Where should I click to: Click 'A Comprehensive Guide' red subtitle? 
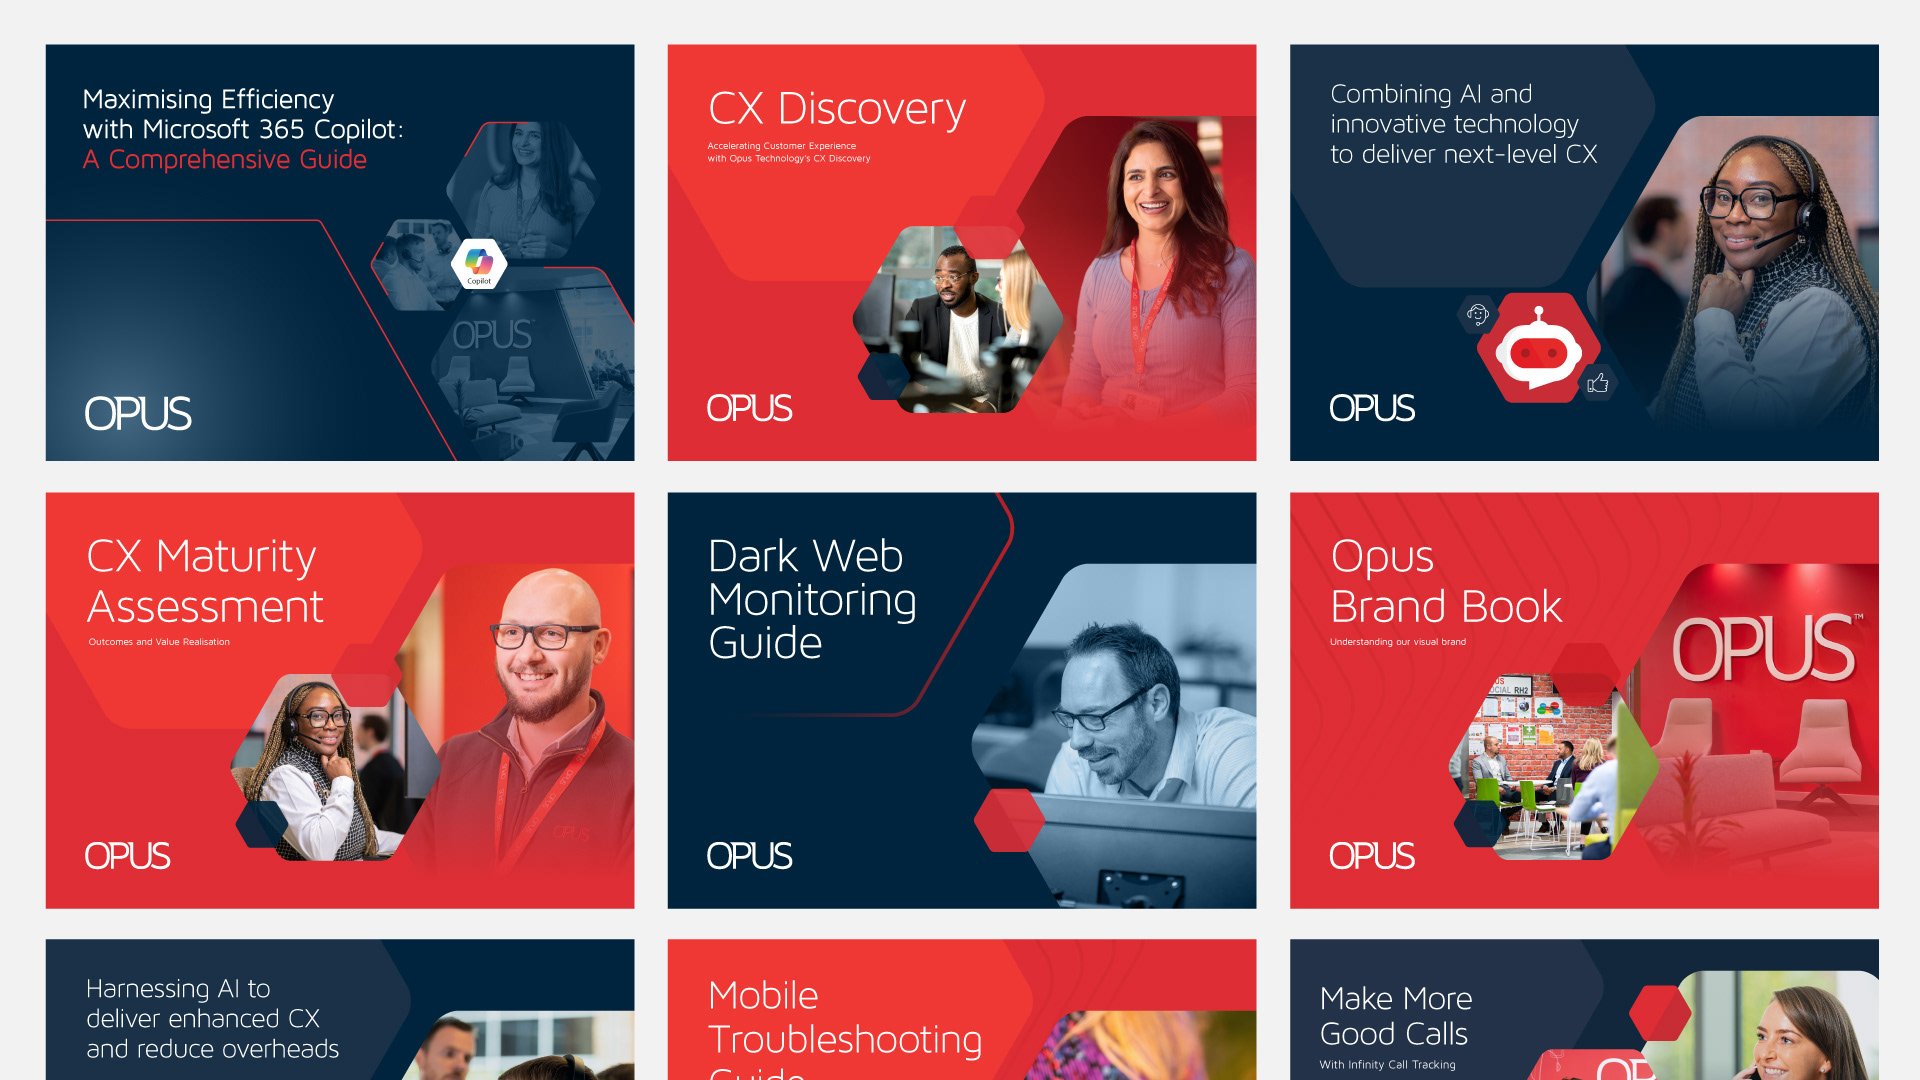point(225,159)
